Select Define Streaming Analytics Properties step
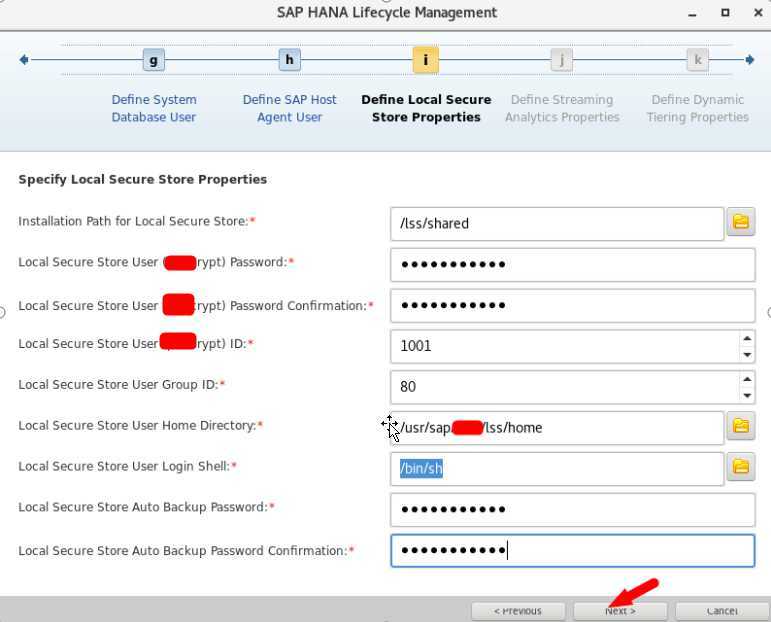Viewport: 771px width, 622px height. 562,108
